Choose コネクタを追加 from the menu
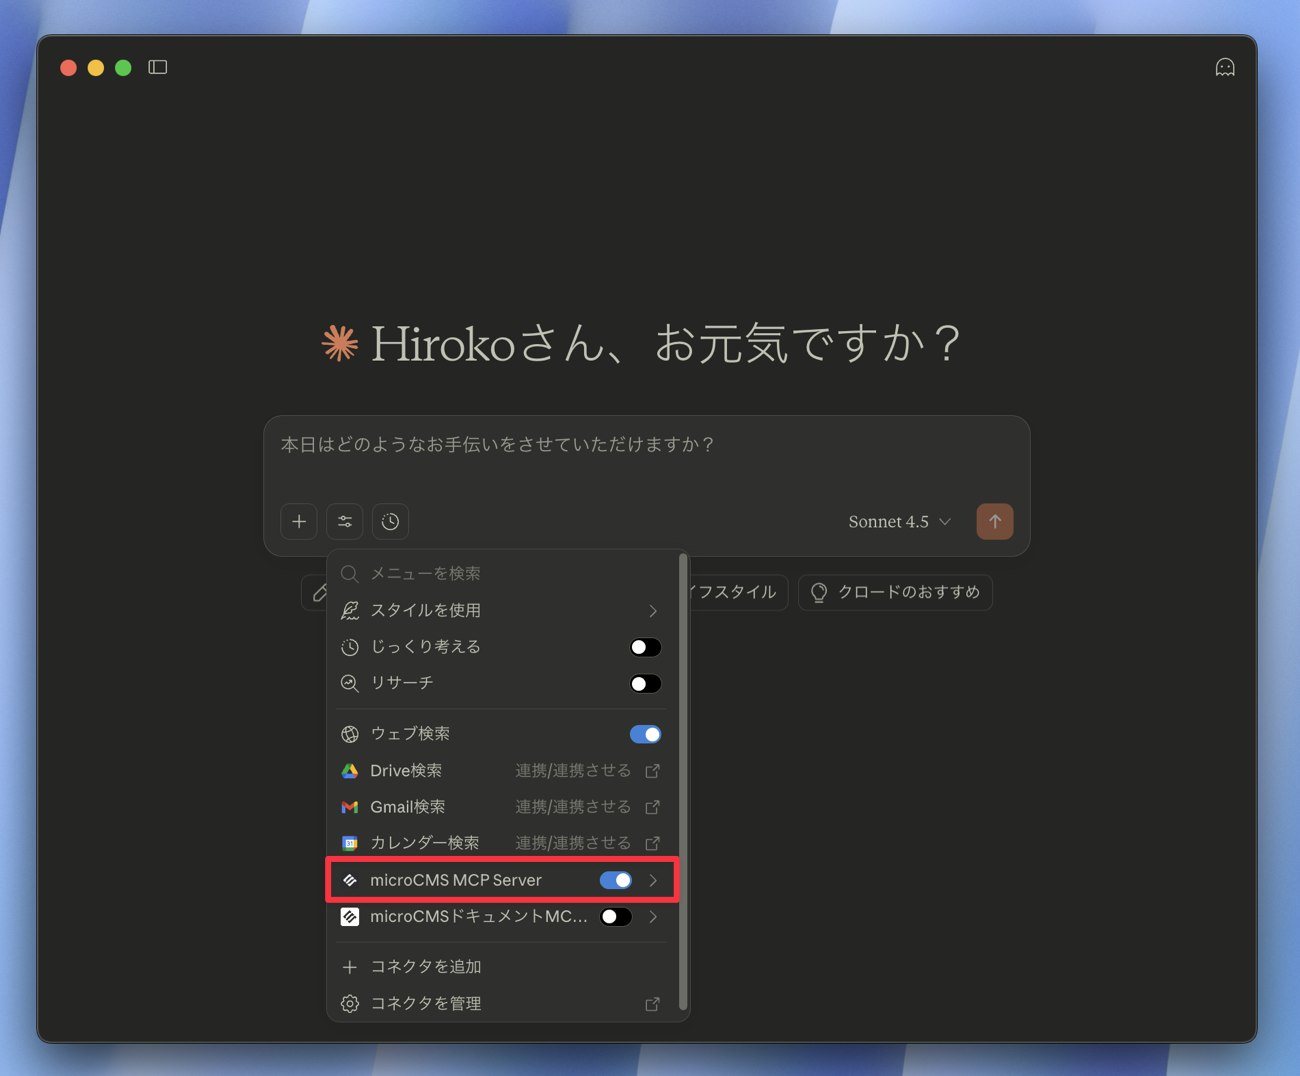This screenshot has height=1076, width=1300. coord(425,966)
